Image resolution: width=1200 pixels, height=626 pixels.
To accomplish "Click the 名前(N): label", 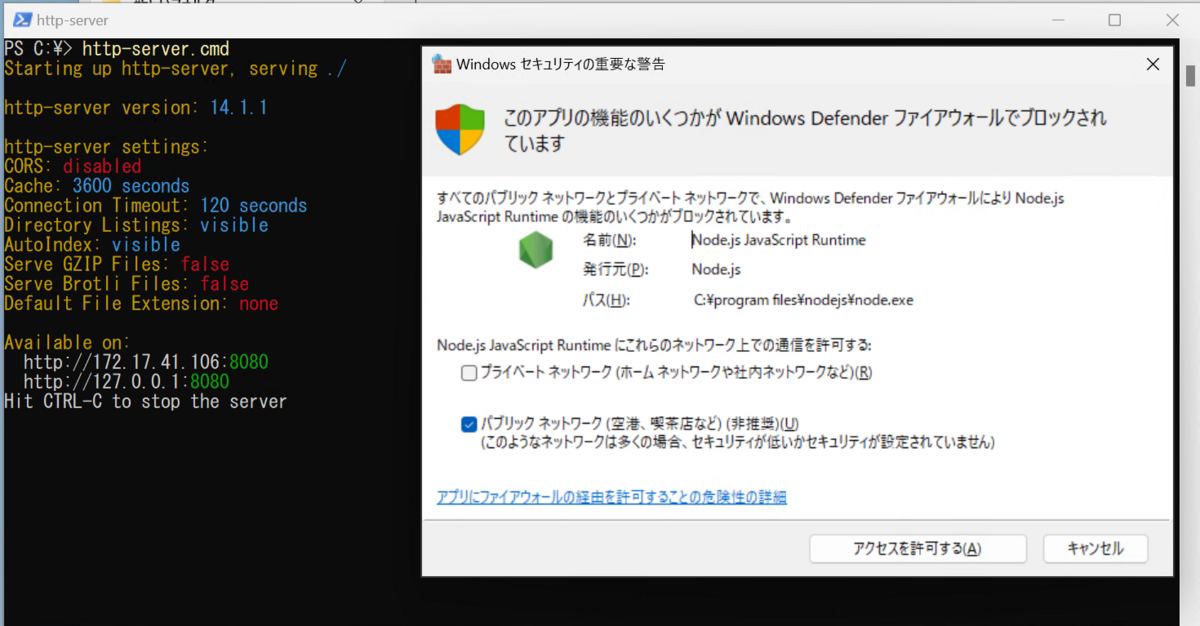I will point(609,240).
